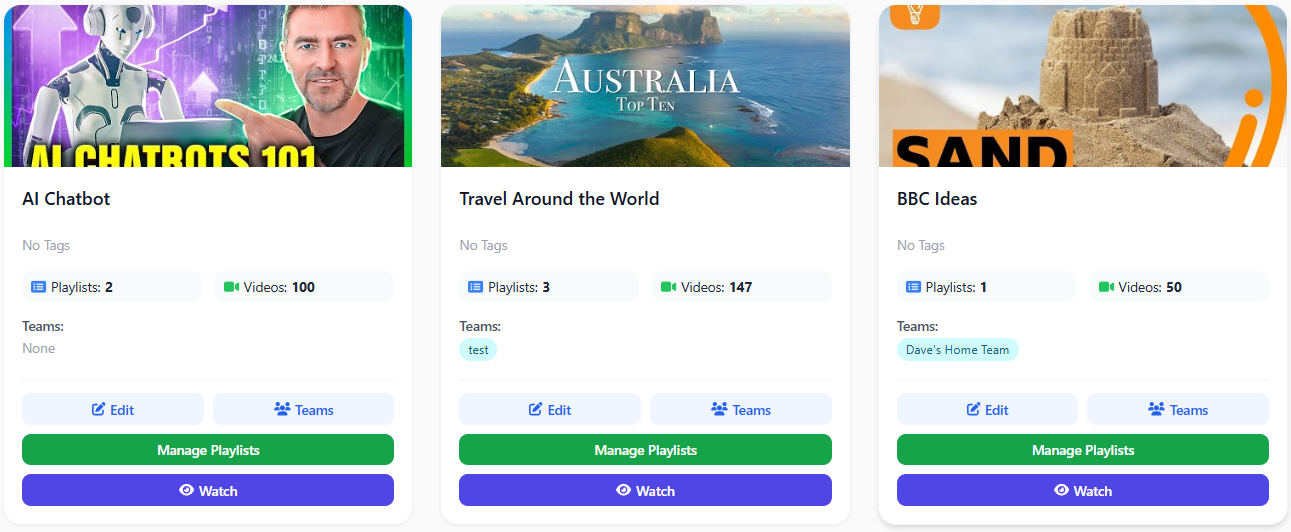Screen dimensions: 1291x532
Task: Watch the BBC Ideas channel
Action: pyautogui.click(x=1083, y=490)
